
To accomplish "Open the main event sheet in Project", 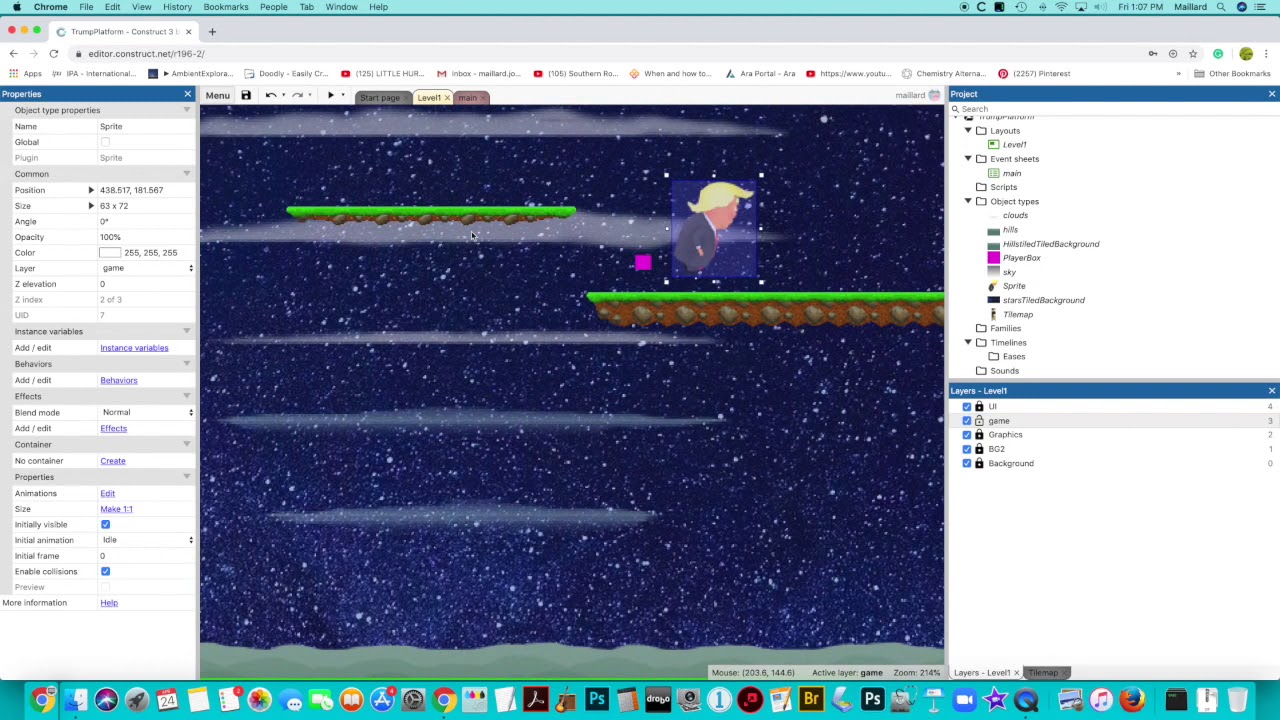I will tap(1012, 173).
